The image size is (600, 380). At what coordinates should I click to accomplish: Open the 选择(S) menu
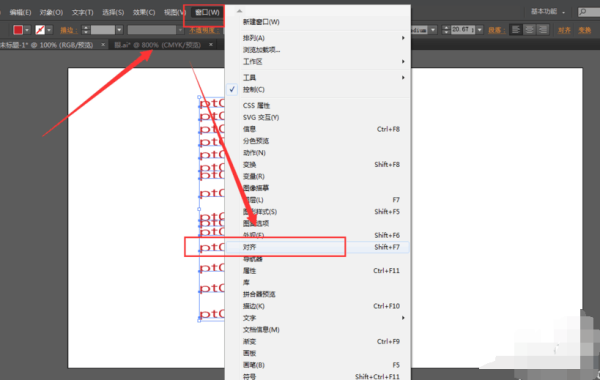113,13
